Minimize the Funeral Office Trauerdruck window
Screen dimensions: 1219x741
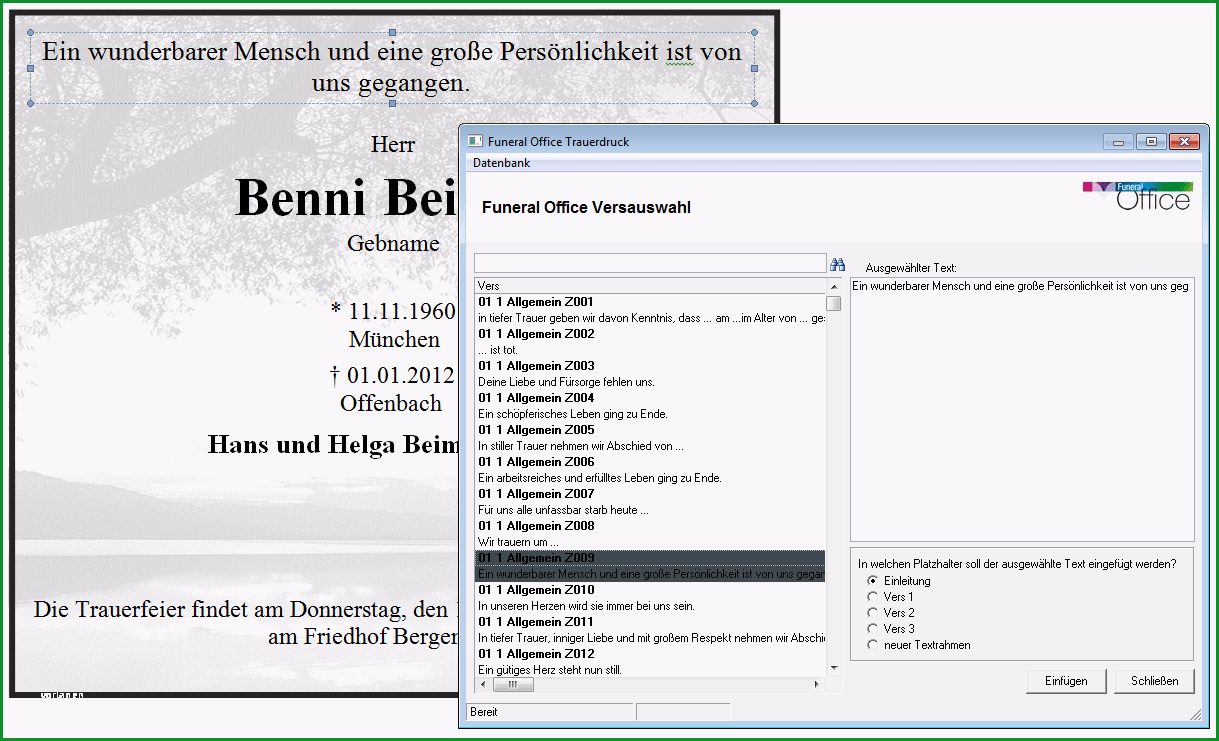point(1118,142)
